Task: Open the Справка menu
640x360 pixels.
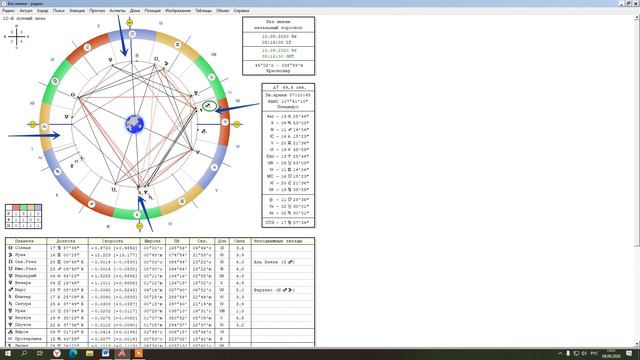Action: (241, 11)
